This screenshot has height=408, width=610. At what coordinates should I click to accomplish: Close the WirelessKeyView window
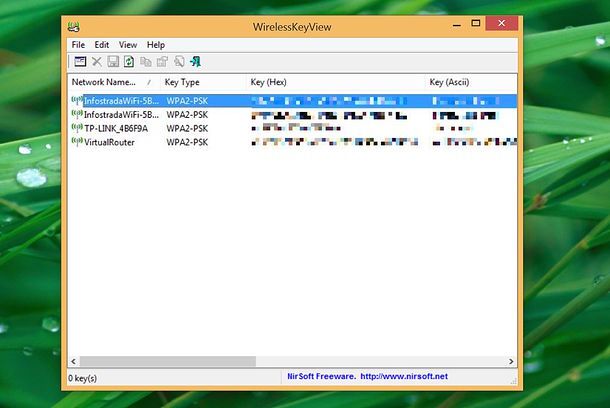[501, 23]
